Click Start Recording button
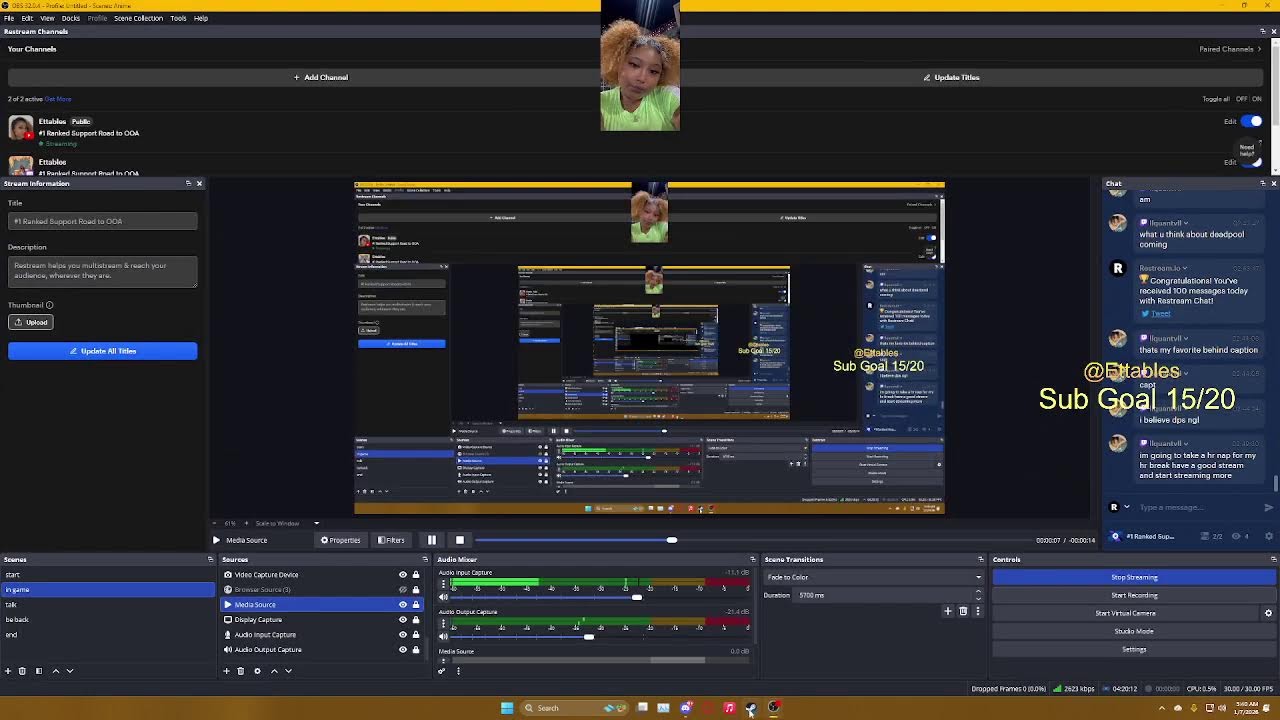The width and height of the screenshot is (1280, 720). tap(1134, 595)
